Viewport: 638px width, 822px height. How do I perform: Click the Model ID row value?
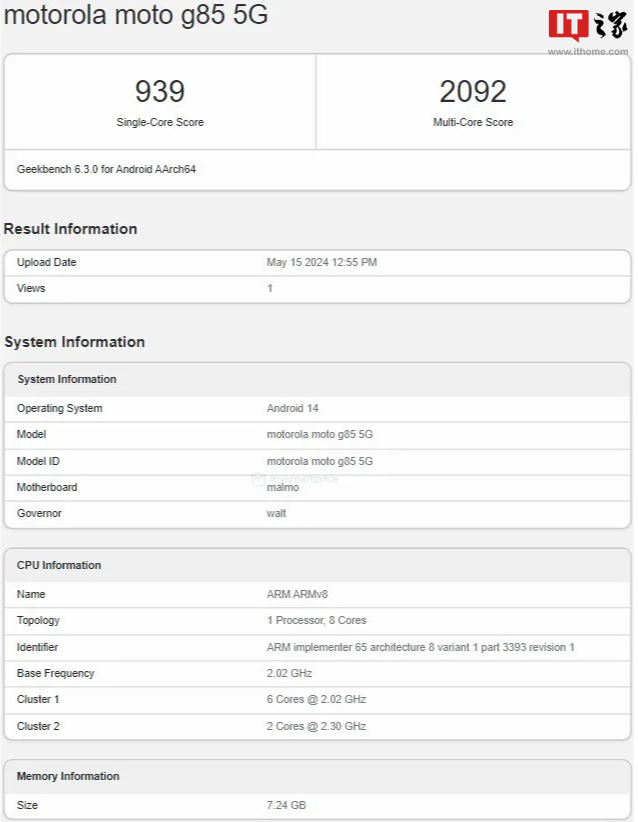click(x=319, y=461)
